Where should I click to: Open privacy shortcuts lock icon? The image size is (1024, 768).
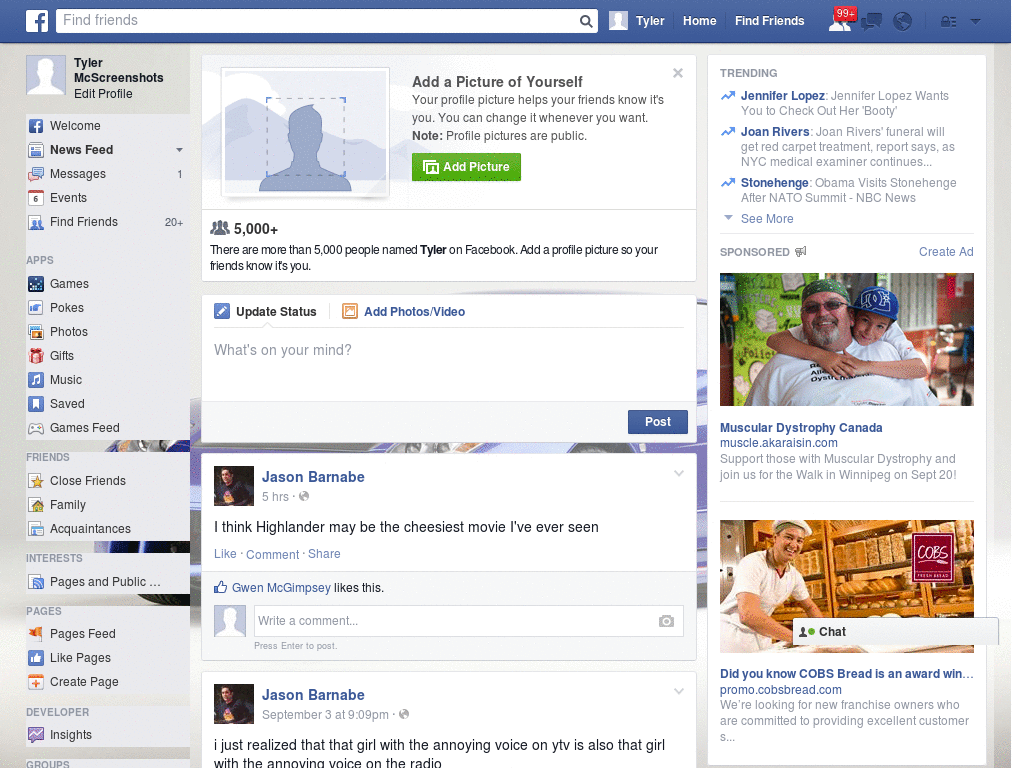coord(949,22)
